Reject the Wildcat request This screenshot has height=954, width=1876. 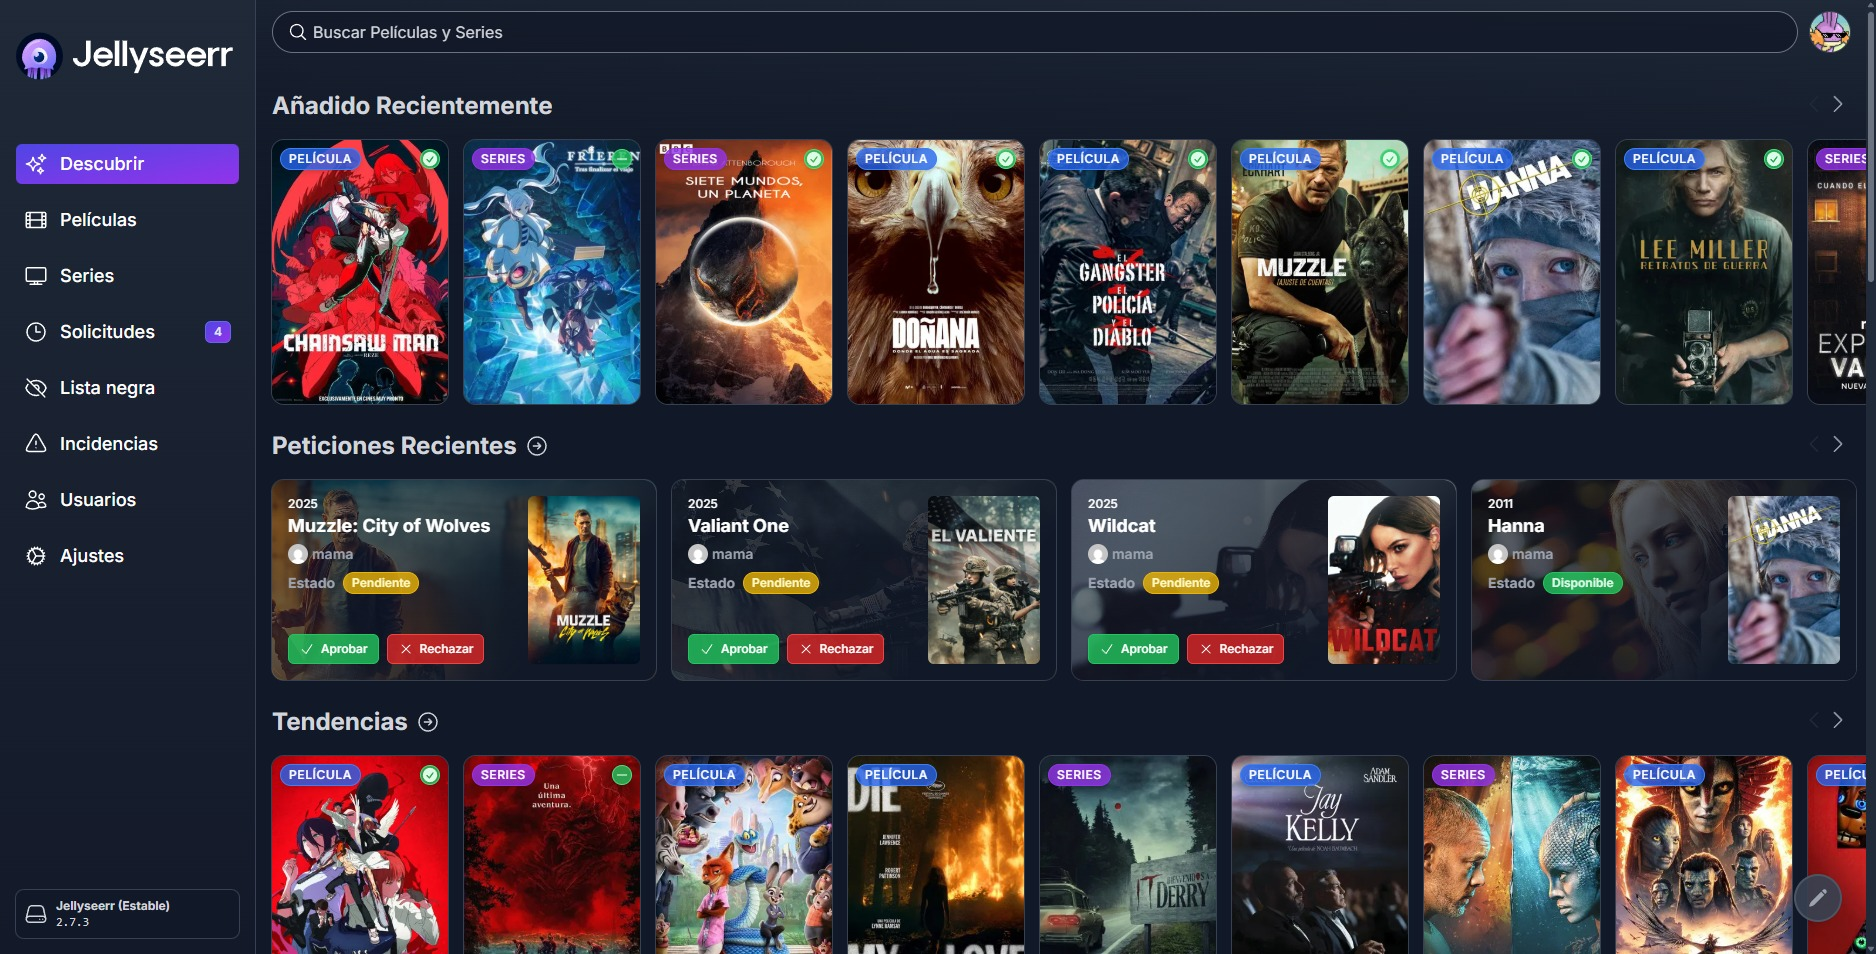click(1235, 649)
